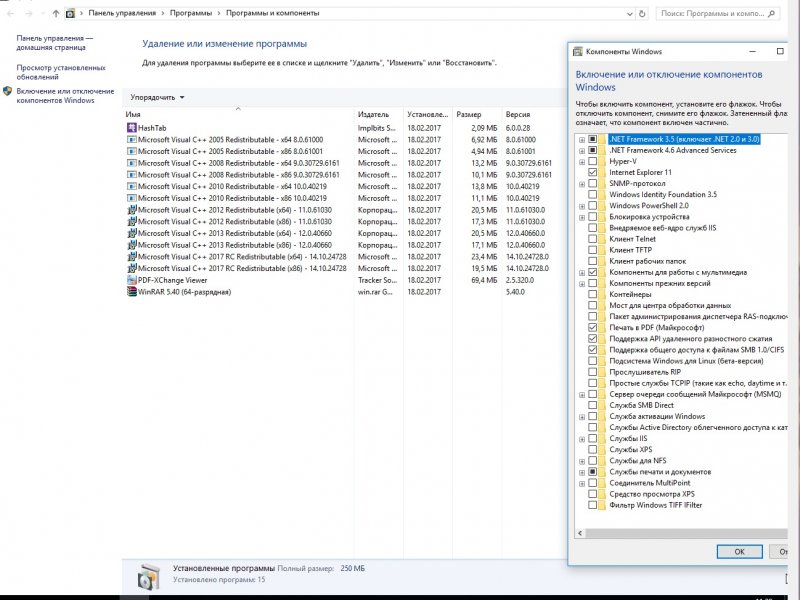The image size is (800, 600).
Task: Click the folder icon beside Службы IIS
Action: 603,438
